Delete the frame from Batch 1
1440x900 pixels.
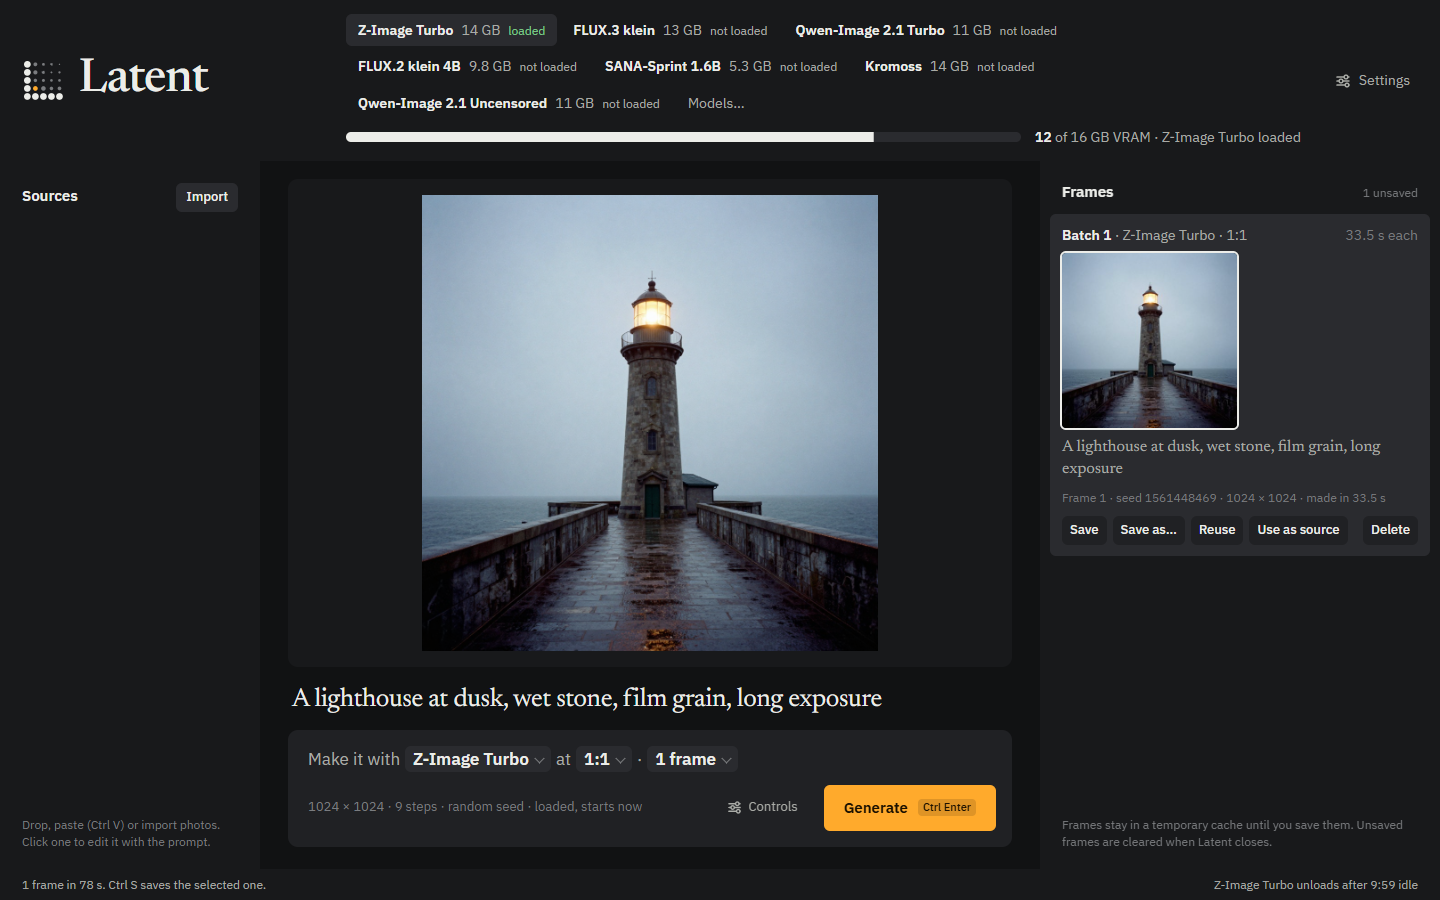tap(1390, 530)
